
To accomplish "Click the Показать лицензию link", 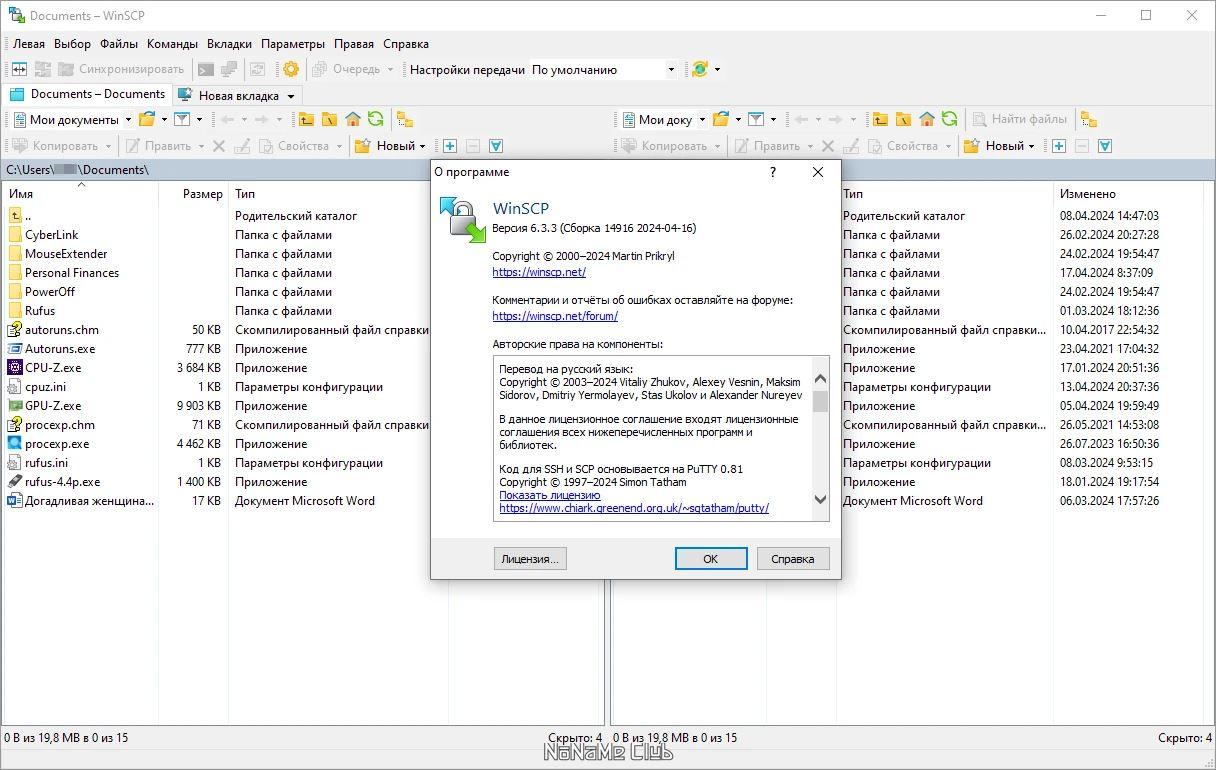I will click(550, 495).
